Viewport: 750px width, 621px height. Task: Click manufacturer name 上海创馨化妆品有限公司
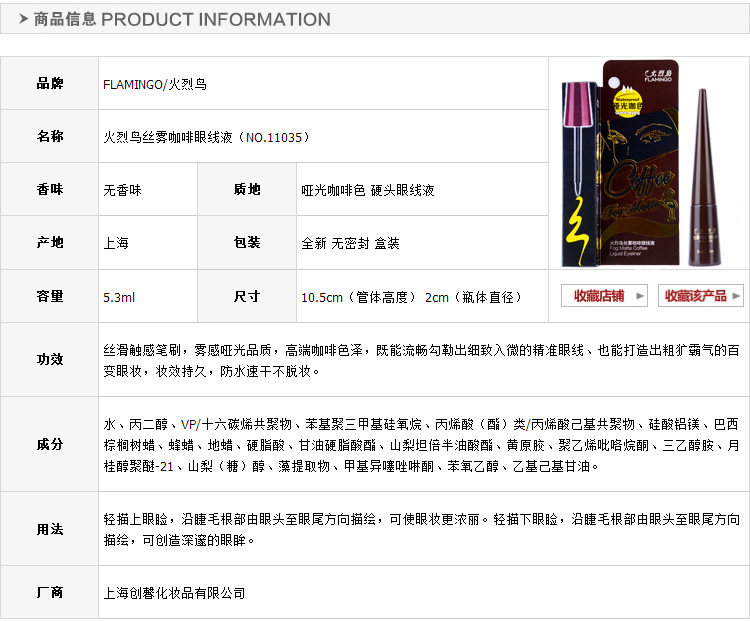click(174, 593)
